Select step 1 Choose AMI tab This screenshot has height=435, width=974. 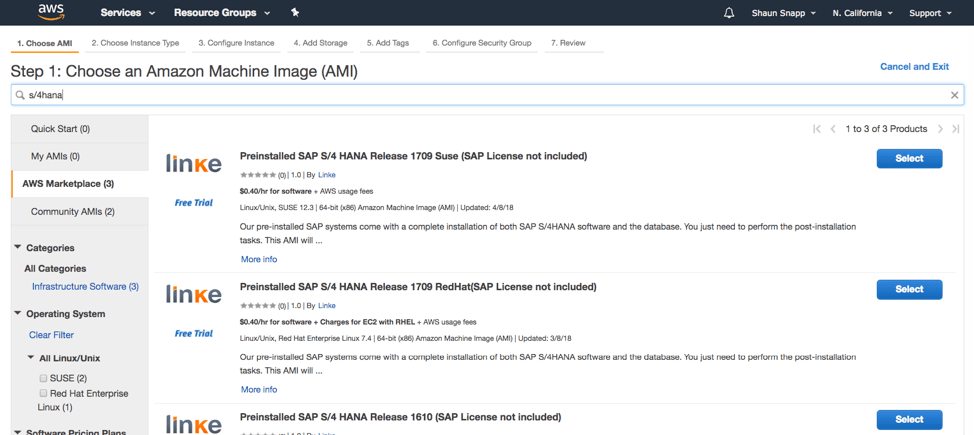coord(45,43)
